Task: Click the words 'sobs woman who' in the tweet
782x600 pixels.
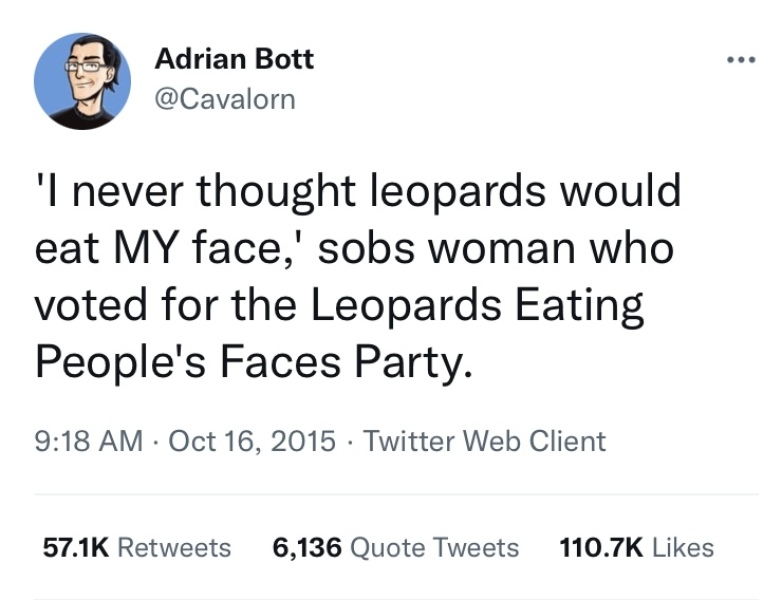Action: coord(502,248)
